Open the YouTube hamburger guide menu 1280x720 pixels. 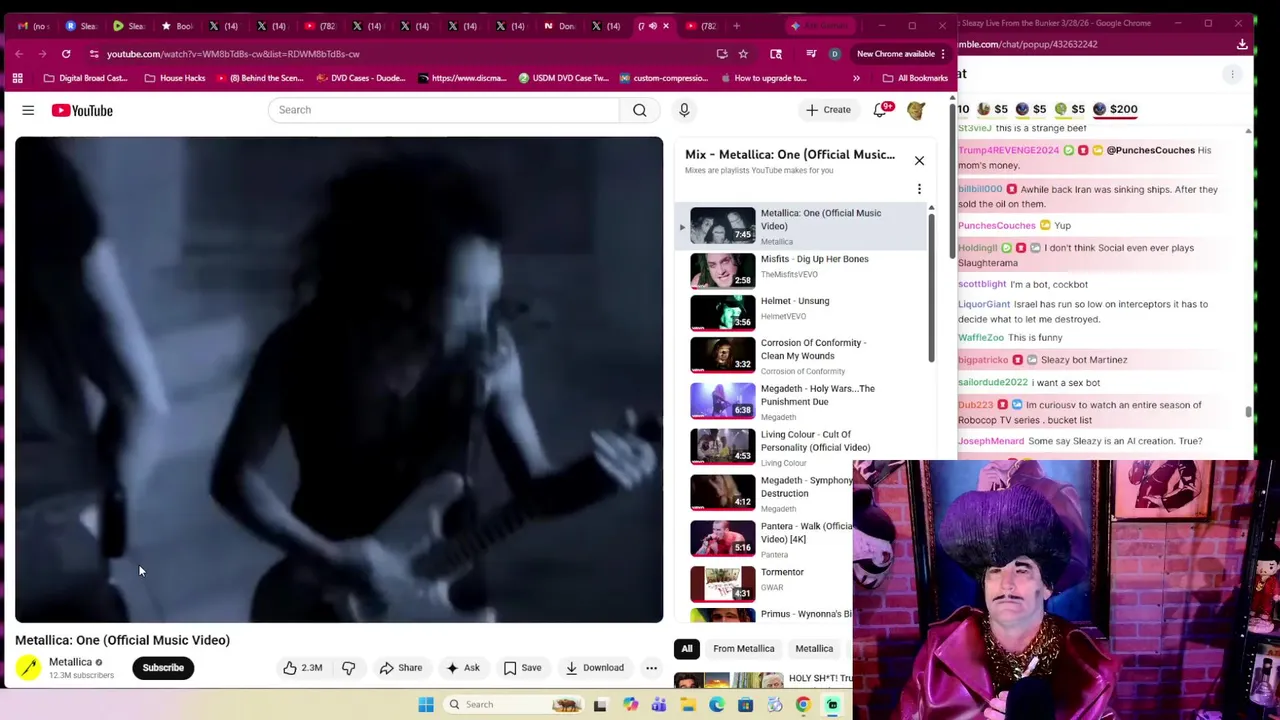28,110
